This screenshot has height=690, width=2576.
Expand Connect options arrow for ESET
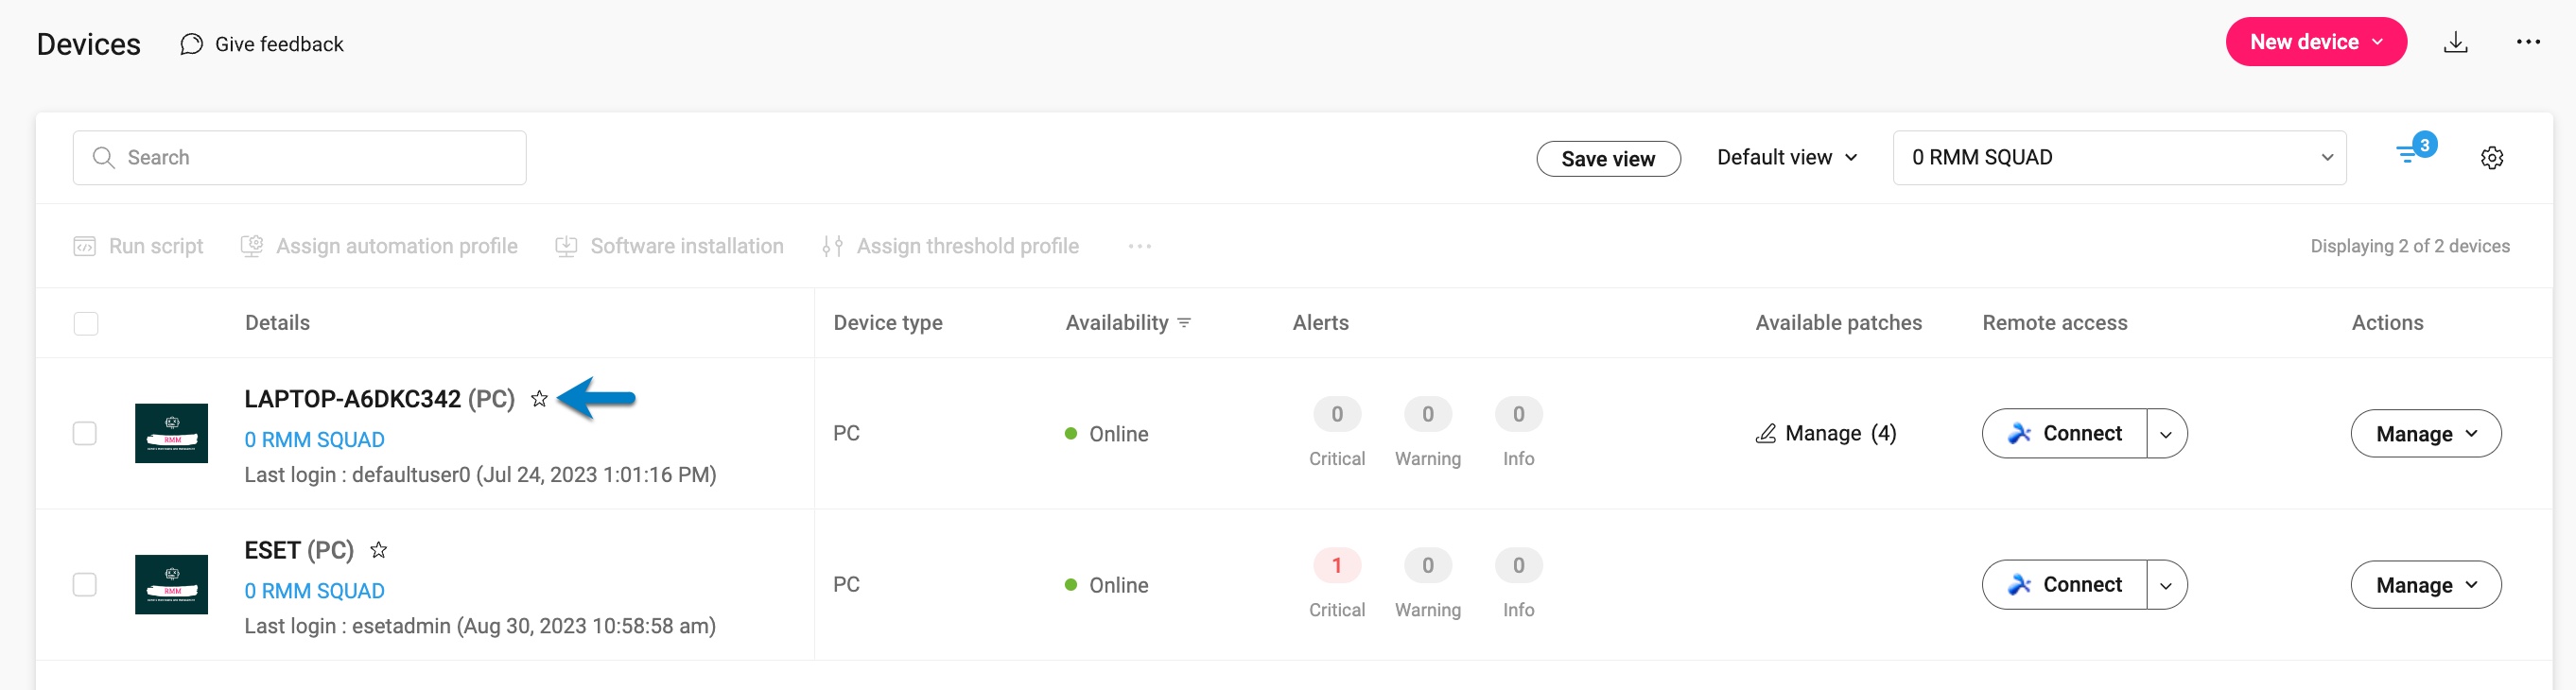(x=2166, y=585)
